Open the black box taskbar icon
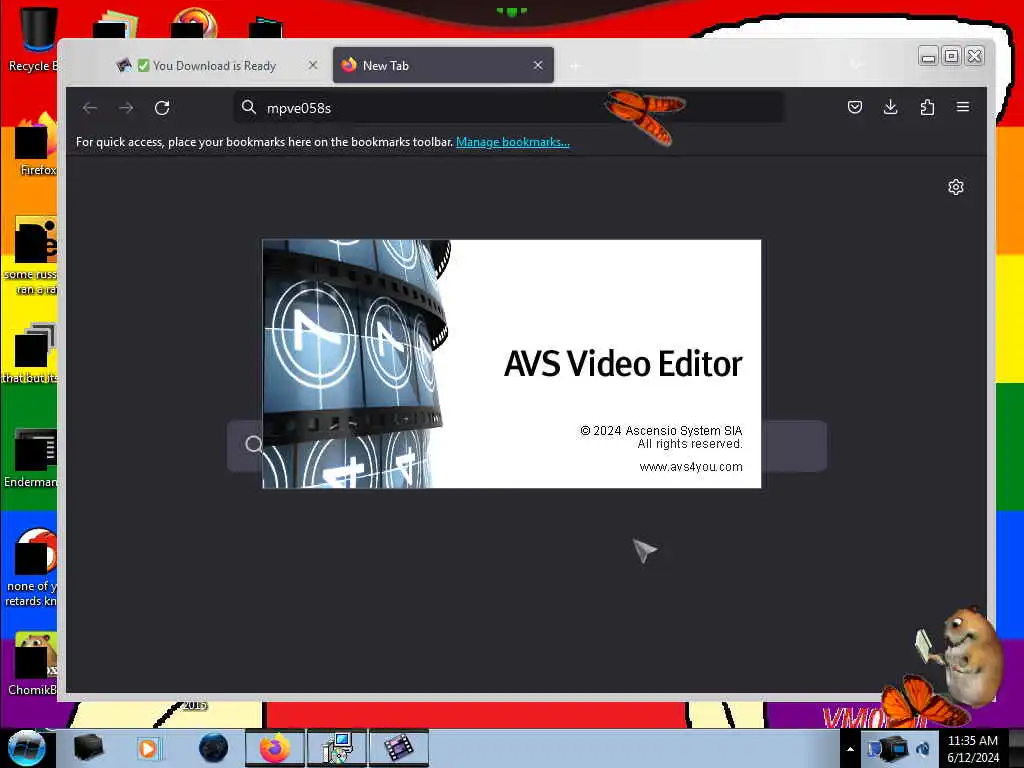1024x768 pixels. click(88, 747)
